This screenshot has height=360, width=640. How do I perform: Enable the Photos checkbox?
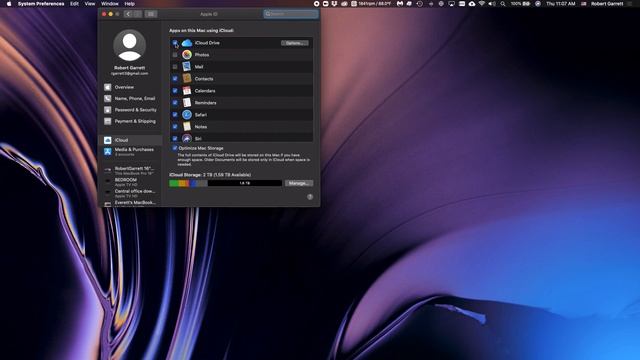(x=175, y=55)
